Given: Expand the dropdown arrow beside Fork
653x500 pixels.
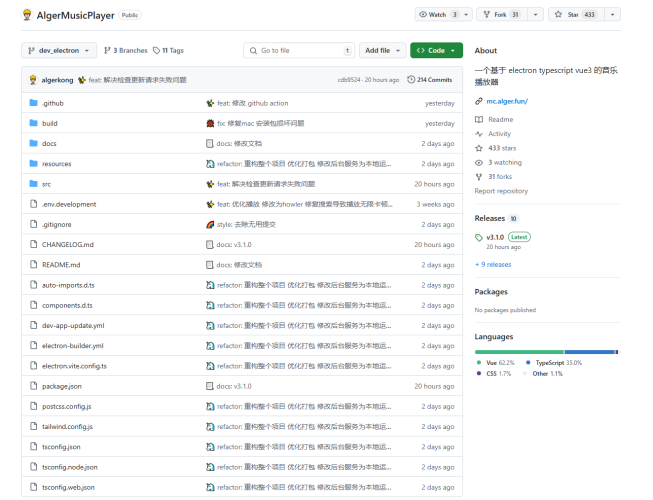Looking at the screenshot, I should point(536,15).
